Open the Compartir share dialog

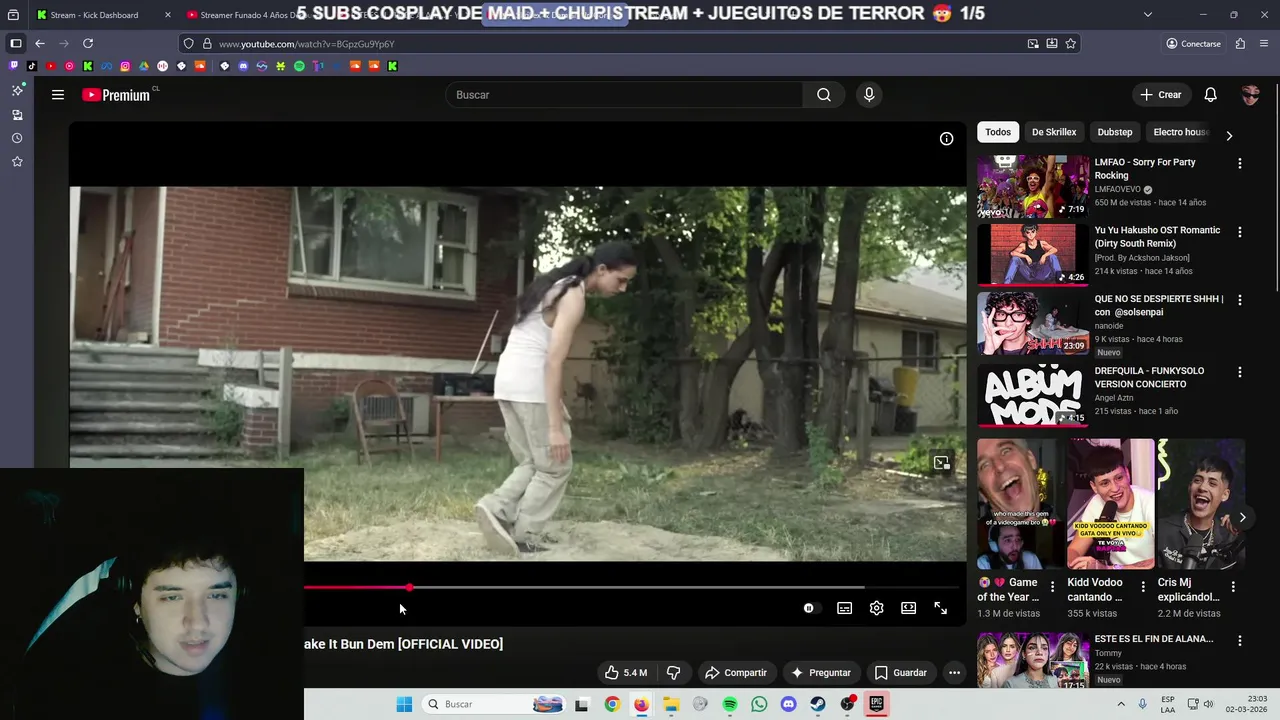[x=736, y=673]
